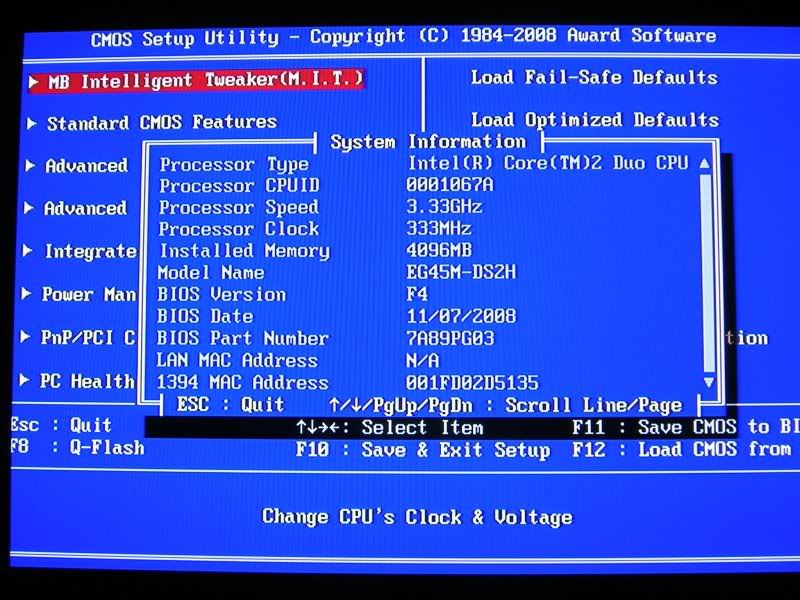Viewport: 800px width, 600px height.
Task: Select the BIOS Version label
Action: click(221, 294)
